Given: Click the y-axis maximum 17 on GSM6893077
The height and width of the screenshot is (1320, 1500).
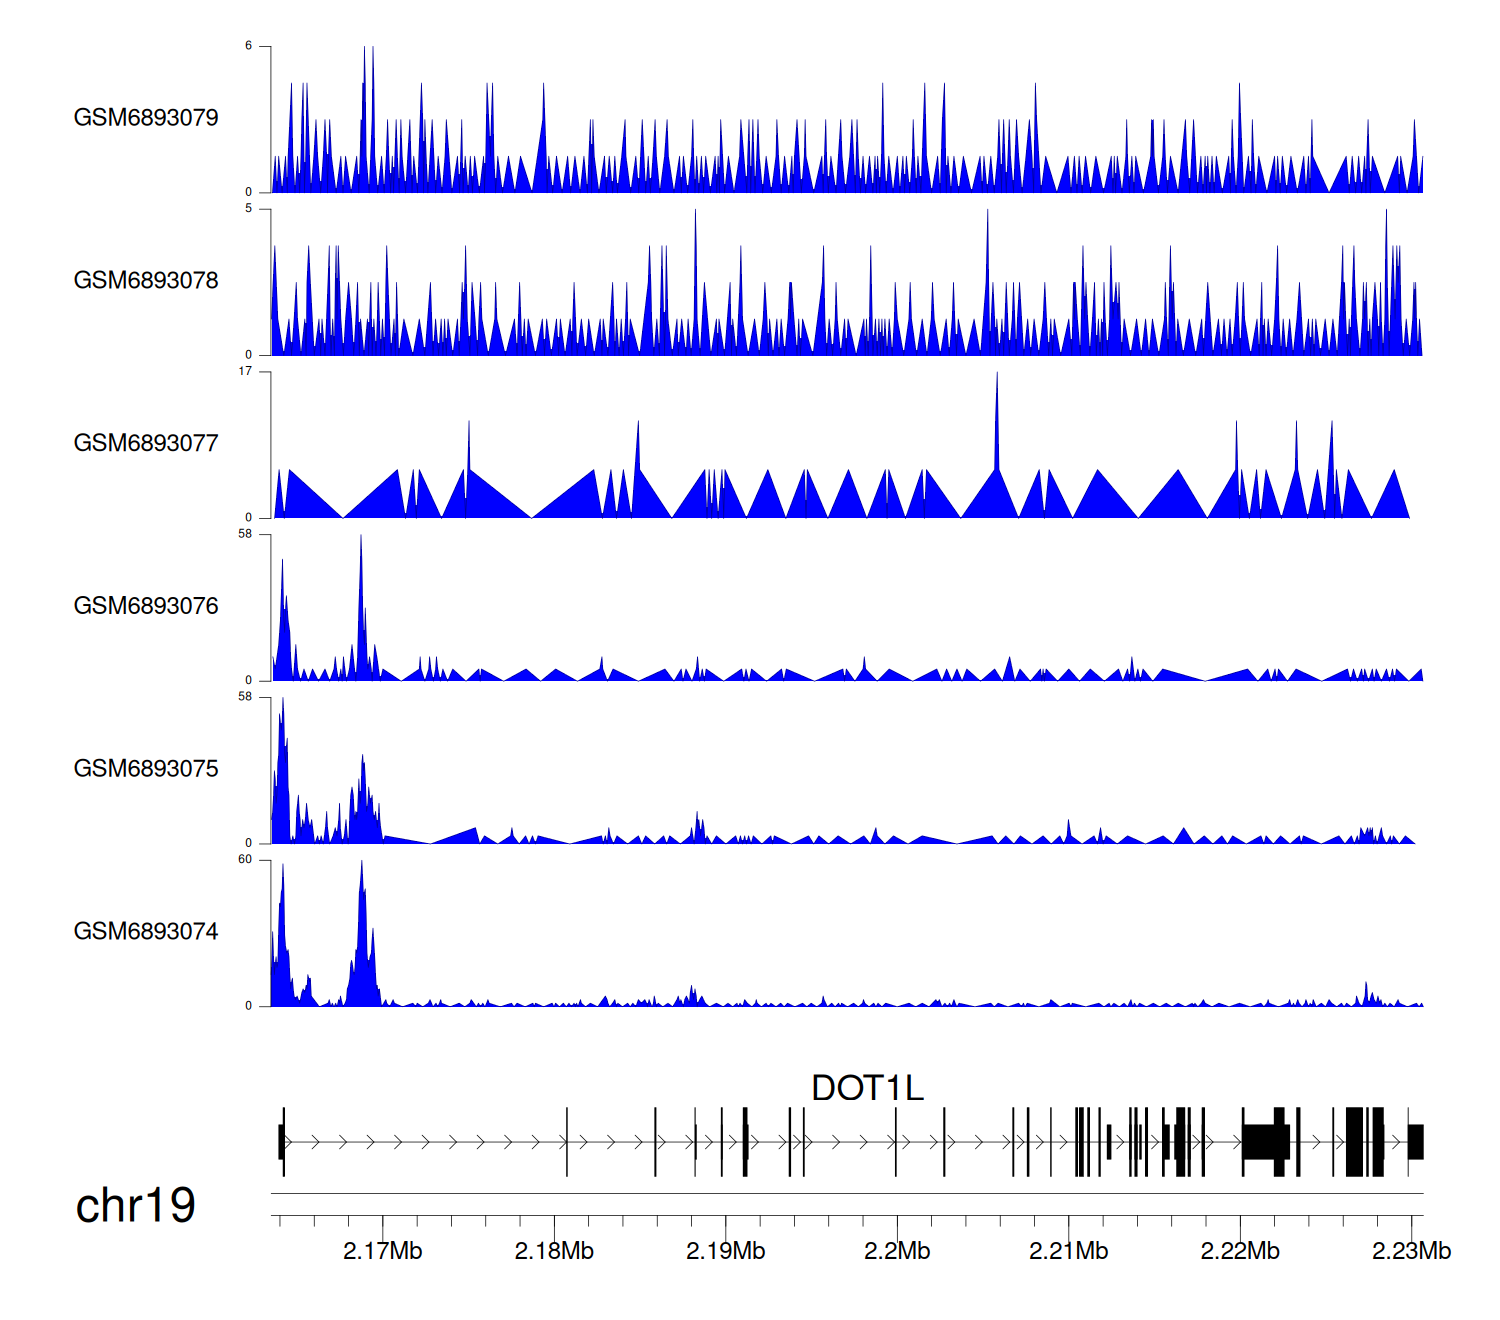Looking at the screenshot, I should point(245,372).
